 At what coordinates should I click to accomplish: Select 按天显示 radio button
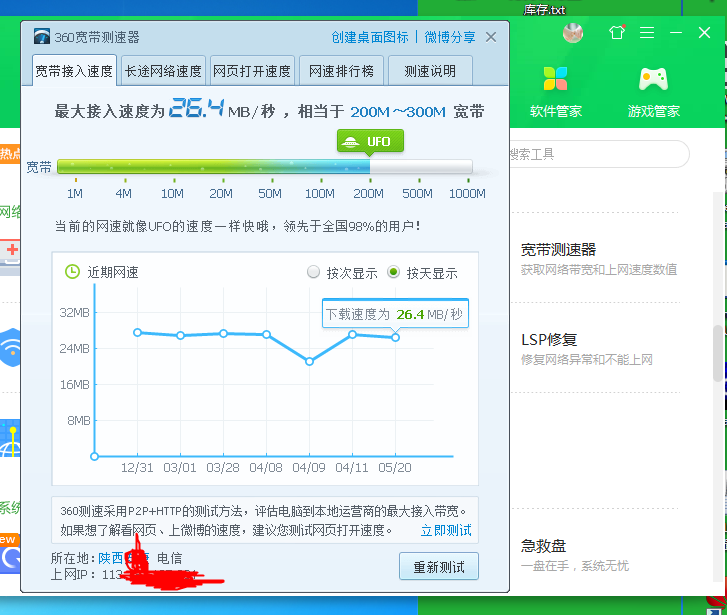click(394, 272)
